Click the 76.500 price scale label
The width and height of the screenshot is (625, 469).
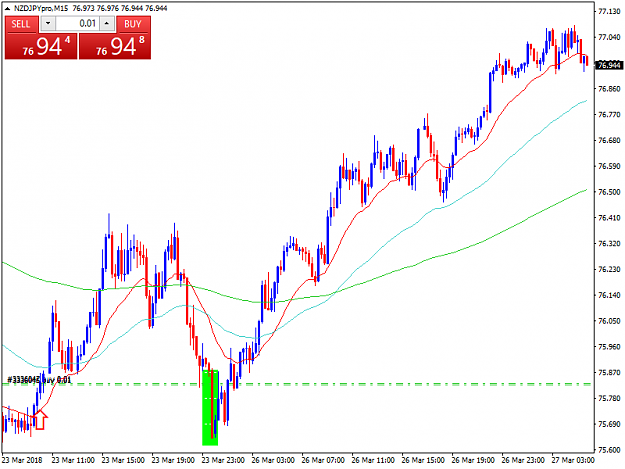609,192
